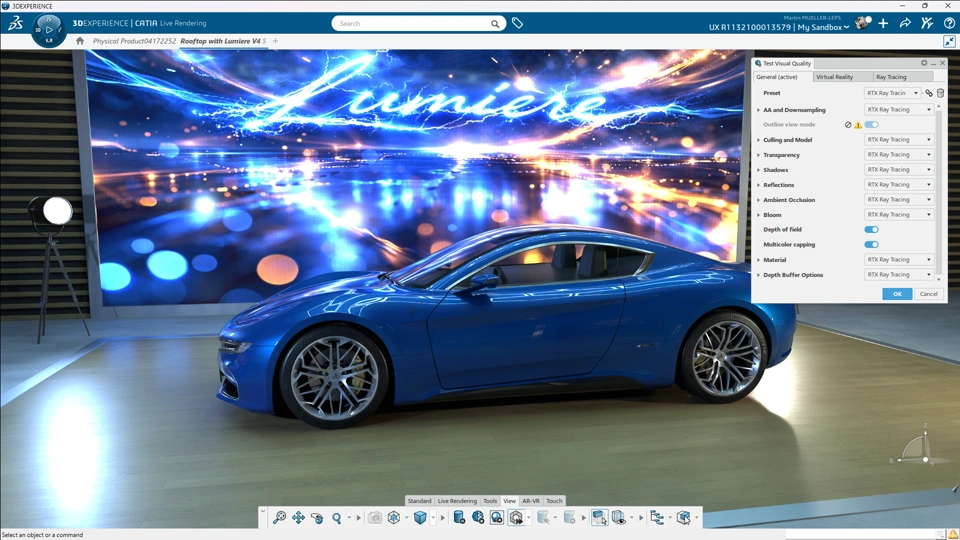This screenshot has height=540, width=960.
Task: Open the AA and Downsampling dropdown
Action: (899, 110)
